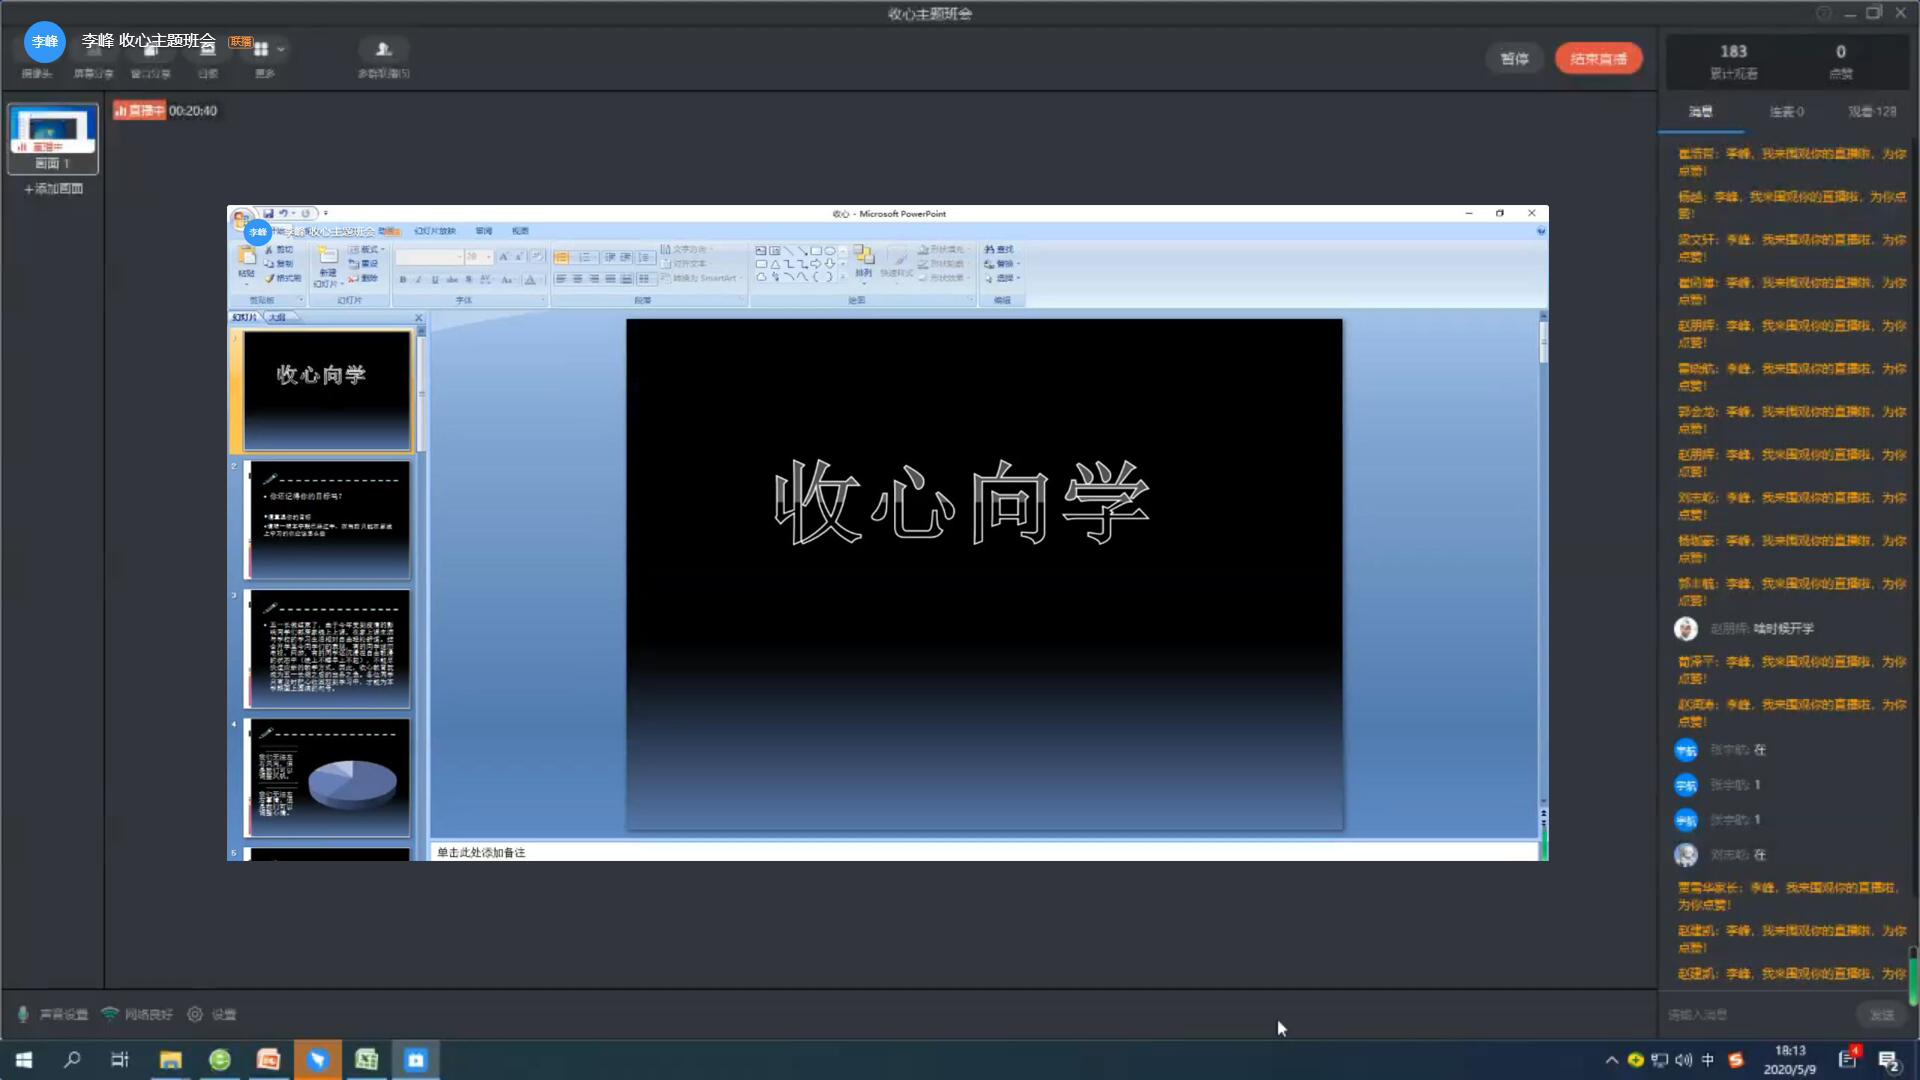Open the 视图 view ribbon tab
1920x1080 pixels.
pyautogui.click(x=520, y=231)
